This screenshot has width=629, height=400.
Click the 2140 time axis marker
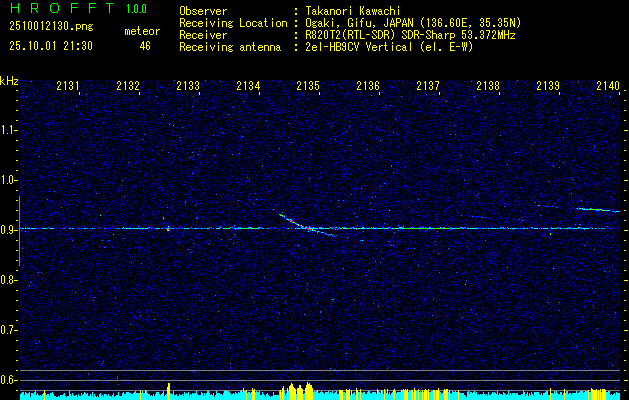pyautogui.click(x=608, y=86)
